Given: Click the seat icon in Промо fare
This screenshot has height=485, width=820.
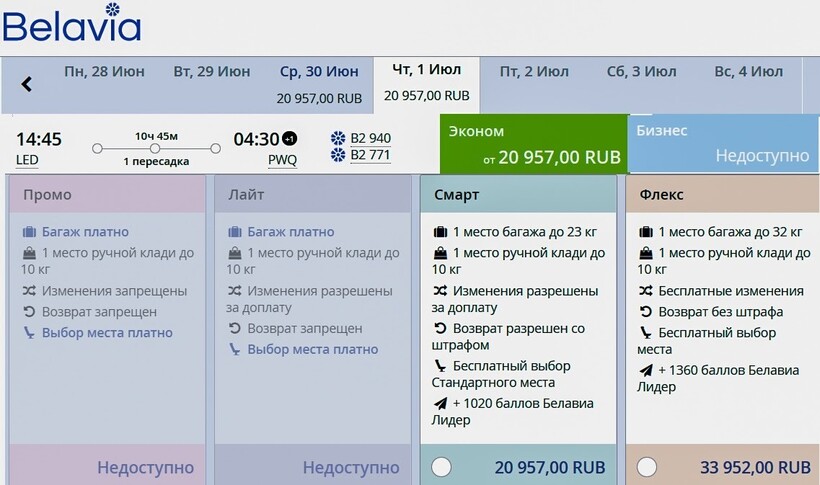Looking at the screenshot, I should pos(29,333).
